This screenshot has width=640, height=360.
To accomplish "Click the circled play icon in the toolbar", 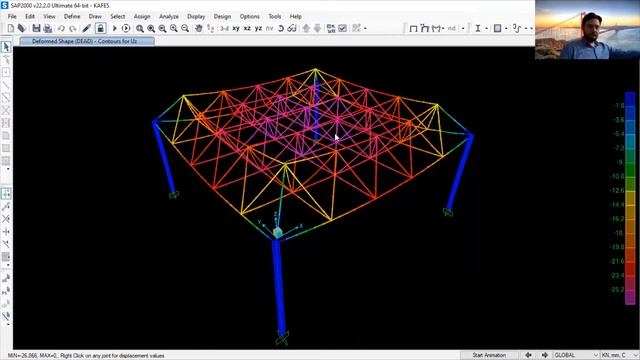I will (x=126, y=28).
